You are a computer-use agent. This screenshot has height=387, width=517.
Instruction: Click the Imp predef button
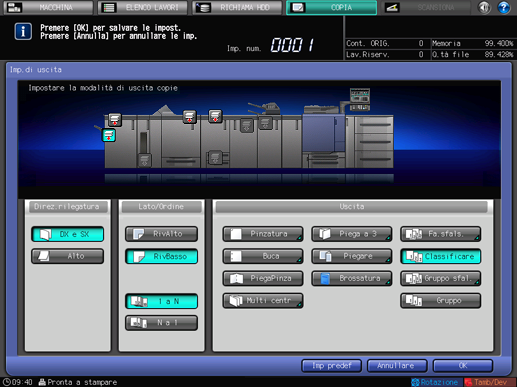click(x=331, y=366)
